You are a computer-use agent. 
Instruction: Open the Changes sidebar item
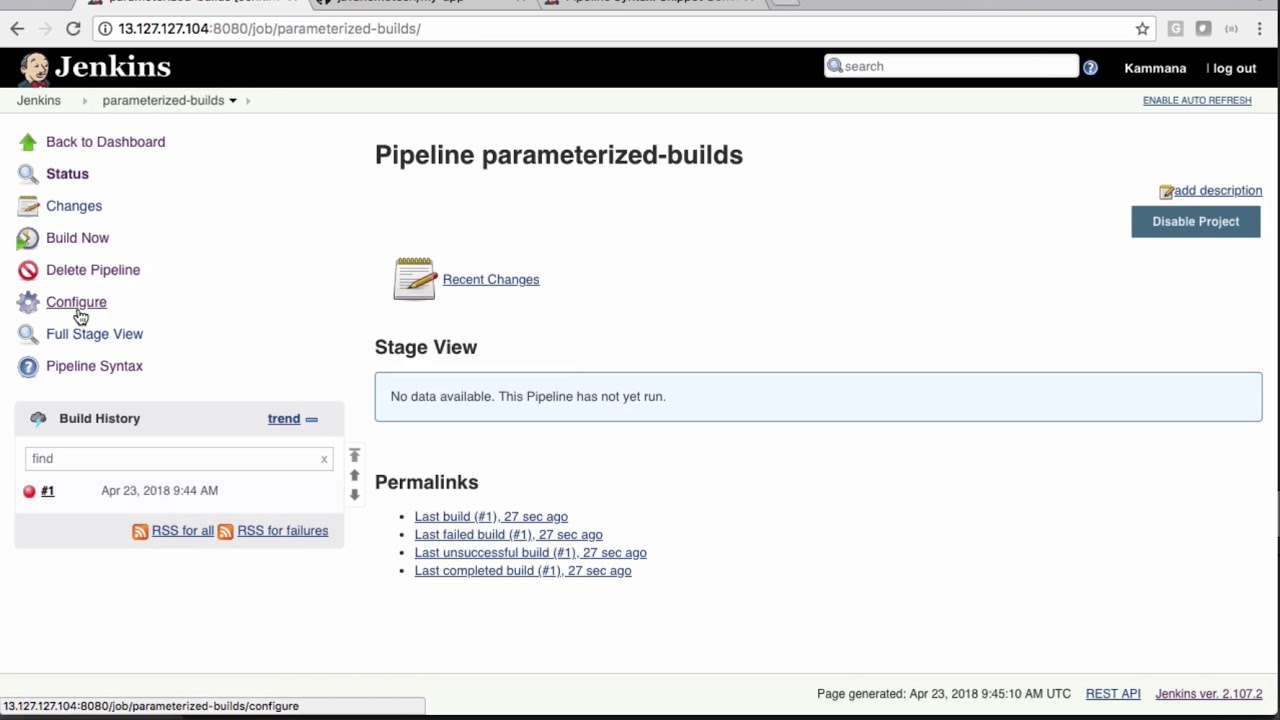(x=74, y=206)
